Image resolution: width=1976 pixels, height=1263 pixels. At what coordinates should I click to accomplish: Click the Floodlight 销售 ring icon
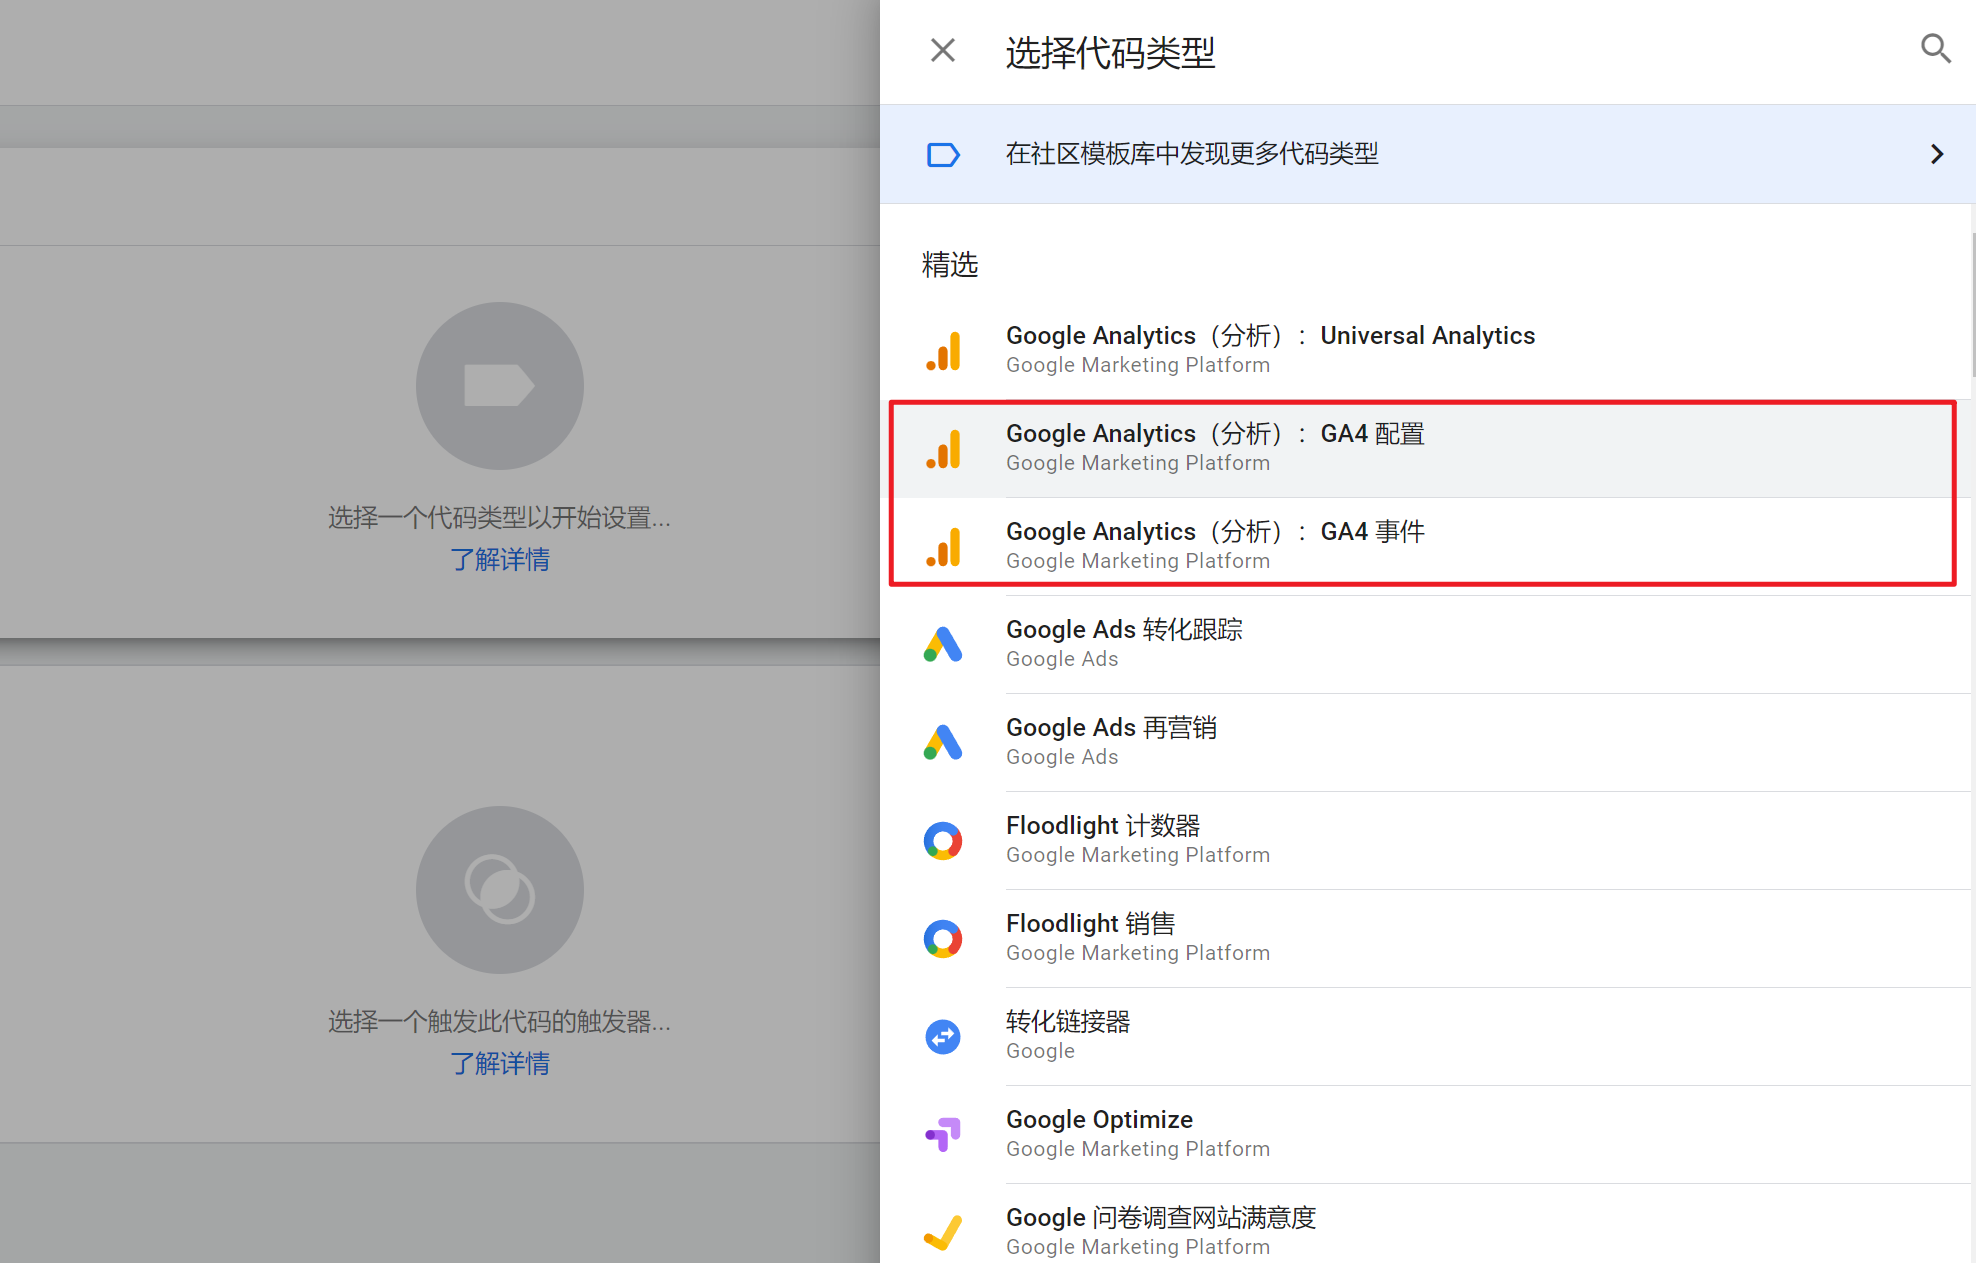pos(943,938)
